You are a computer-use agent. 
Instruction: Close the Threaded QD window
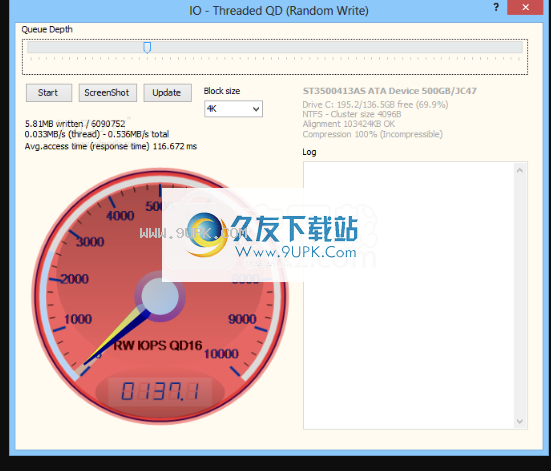pos(525,7)
